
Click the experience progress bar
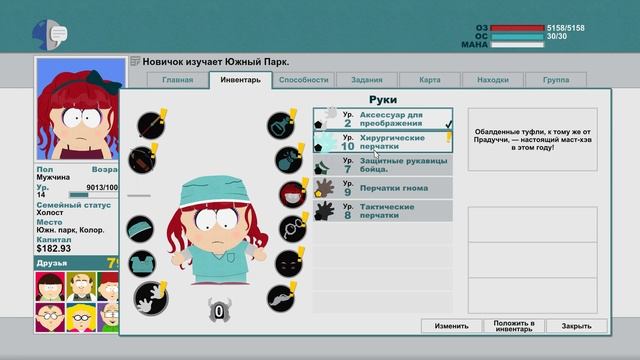(x=94, y=195)
